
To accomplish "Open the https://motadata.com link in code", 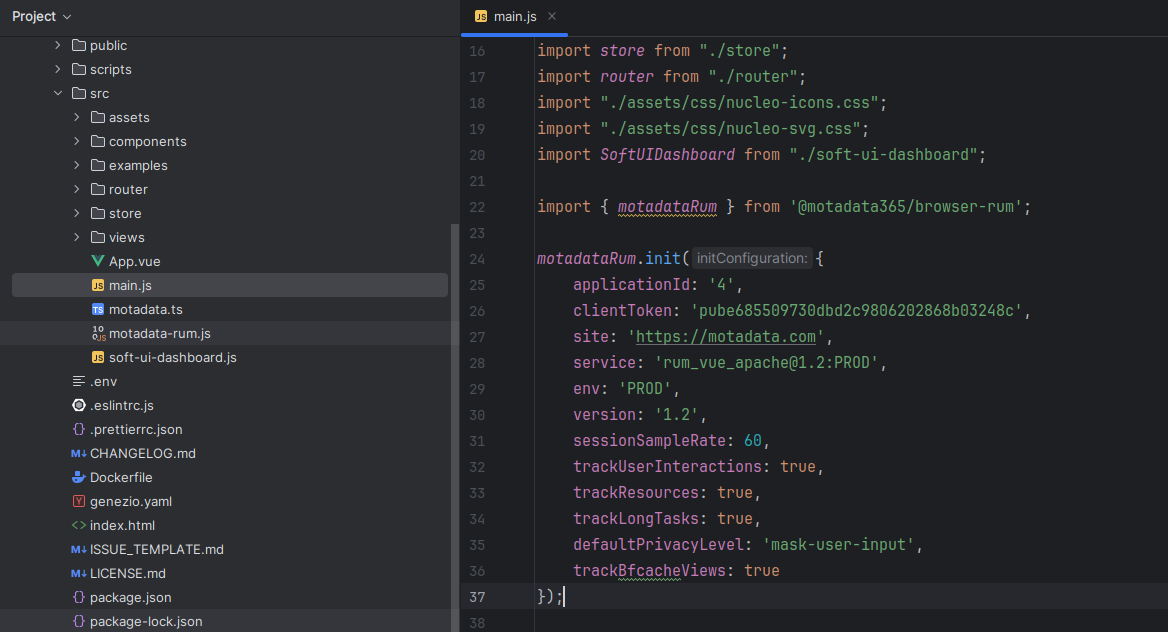I will coord(728,337).
